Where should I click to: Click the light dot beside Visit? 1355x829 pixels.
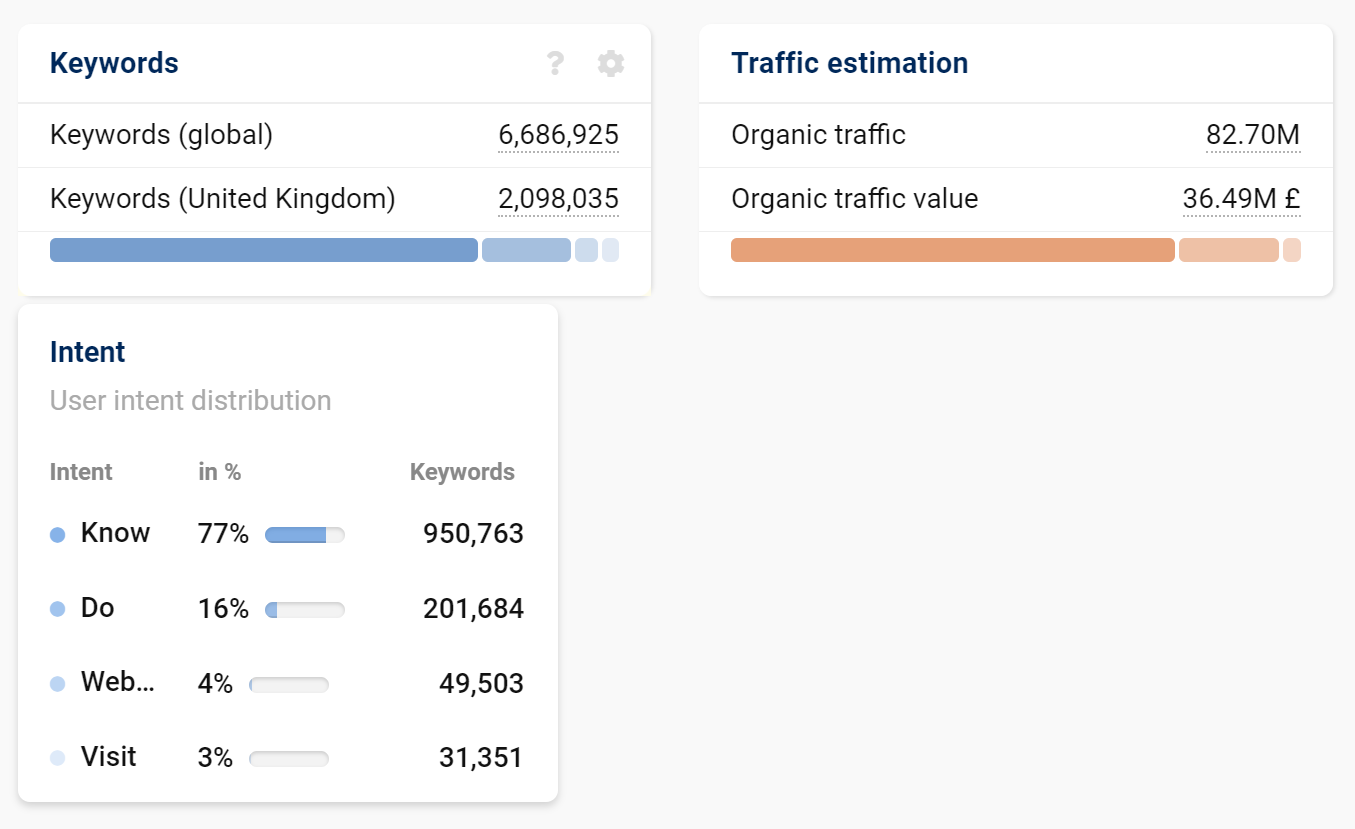pos(57,759)
